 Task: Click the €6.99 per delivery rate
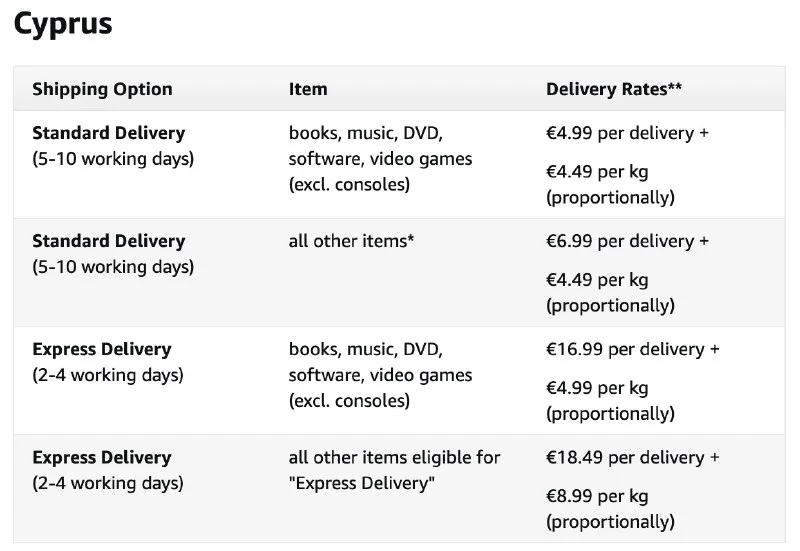[627, 241]
